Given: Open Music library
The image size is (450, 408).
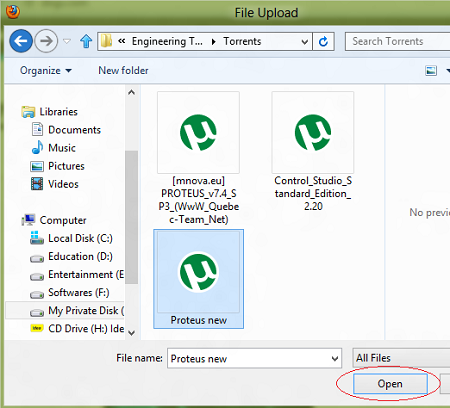Looking at the screenshot, I should (x=62, y=148).
